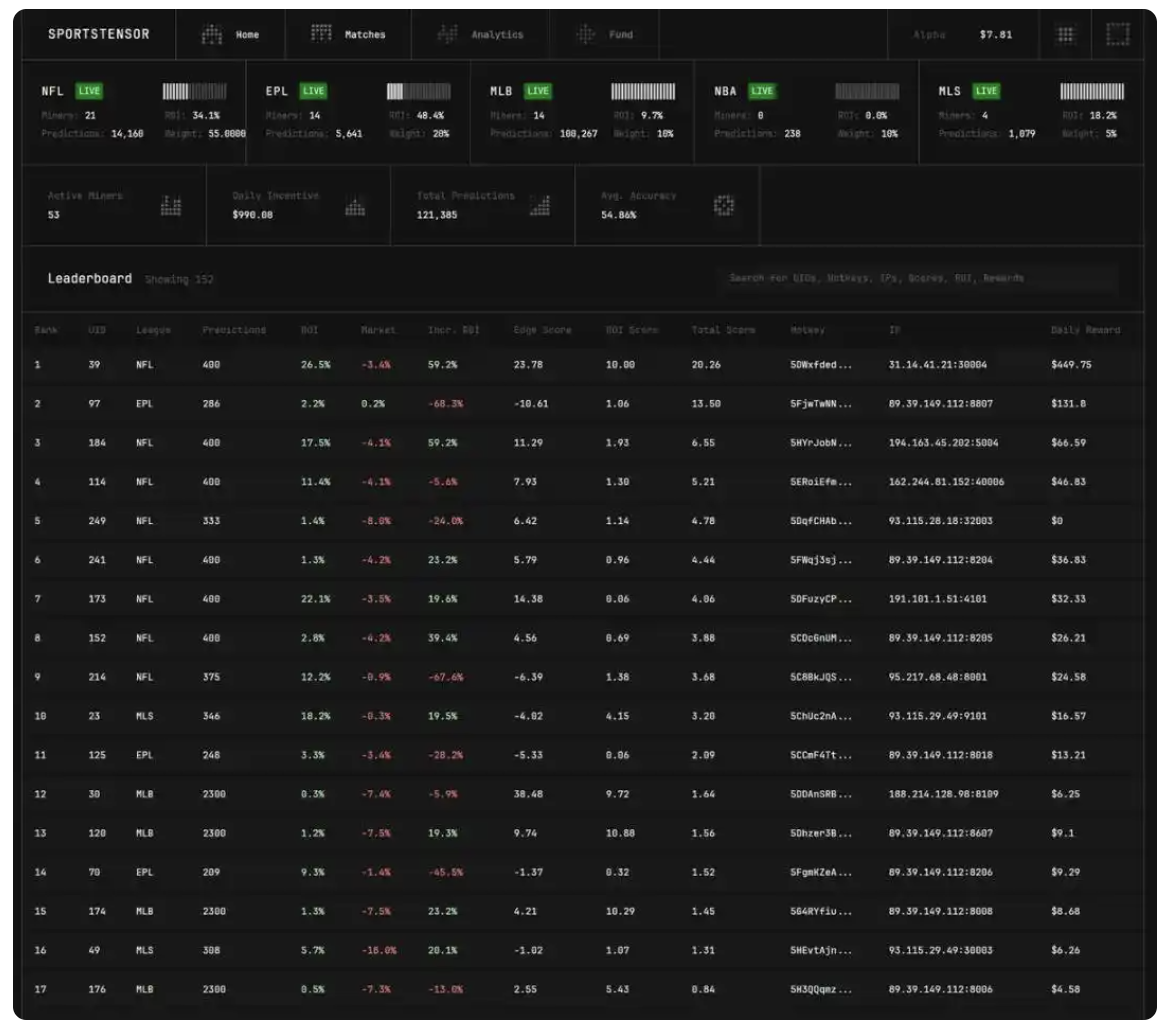
Task: Click the Avg. Accuracy target icon
Action: tap(724, 206)
